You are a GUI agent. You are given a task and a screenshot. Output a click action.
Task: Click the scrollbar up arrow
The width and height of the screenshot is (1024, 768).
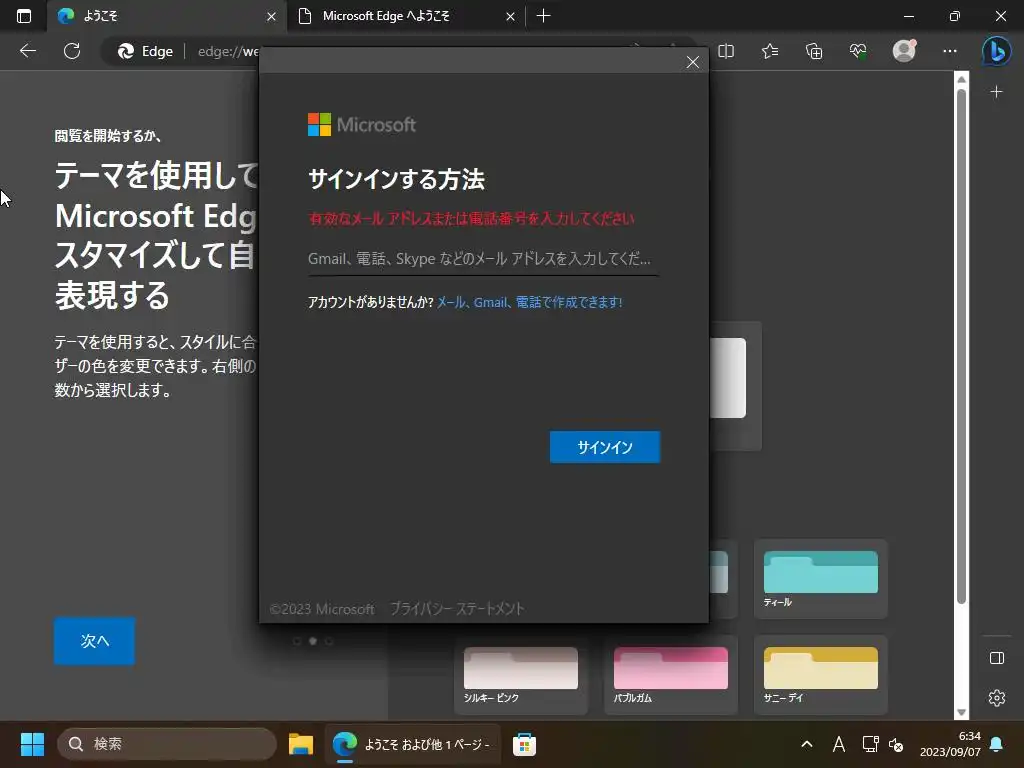tap(961, 80)
